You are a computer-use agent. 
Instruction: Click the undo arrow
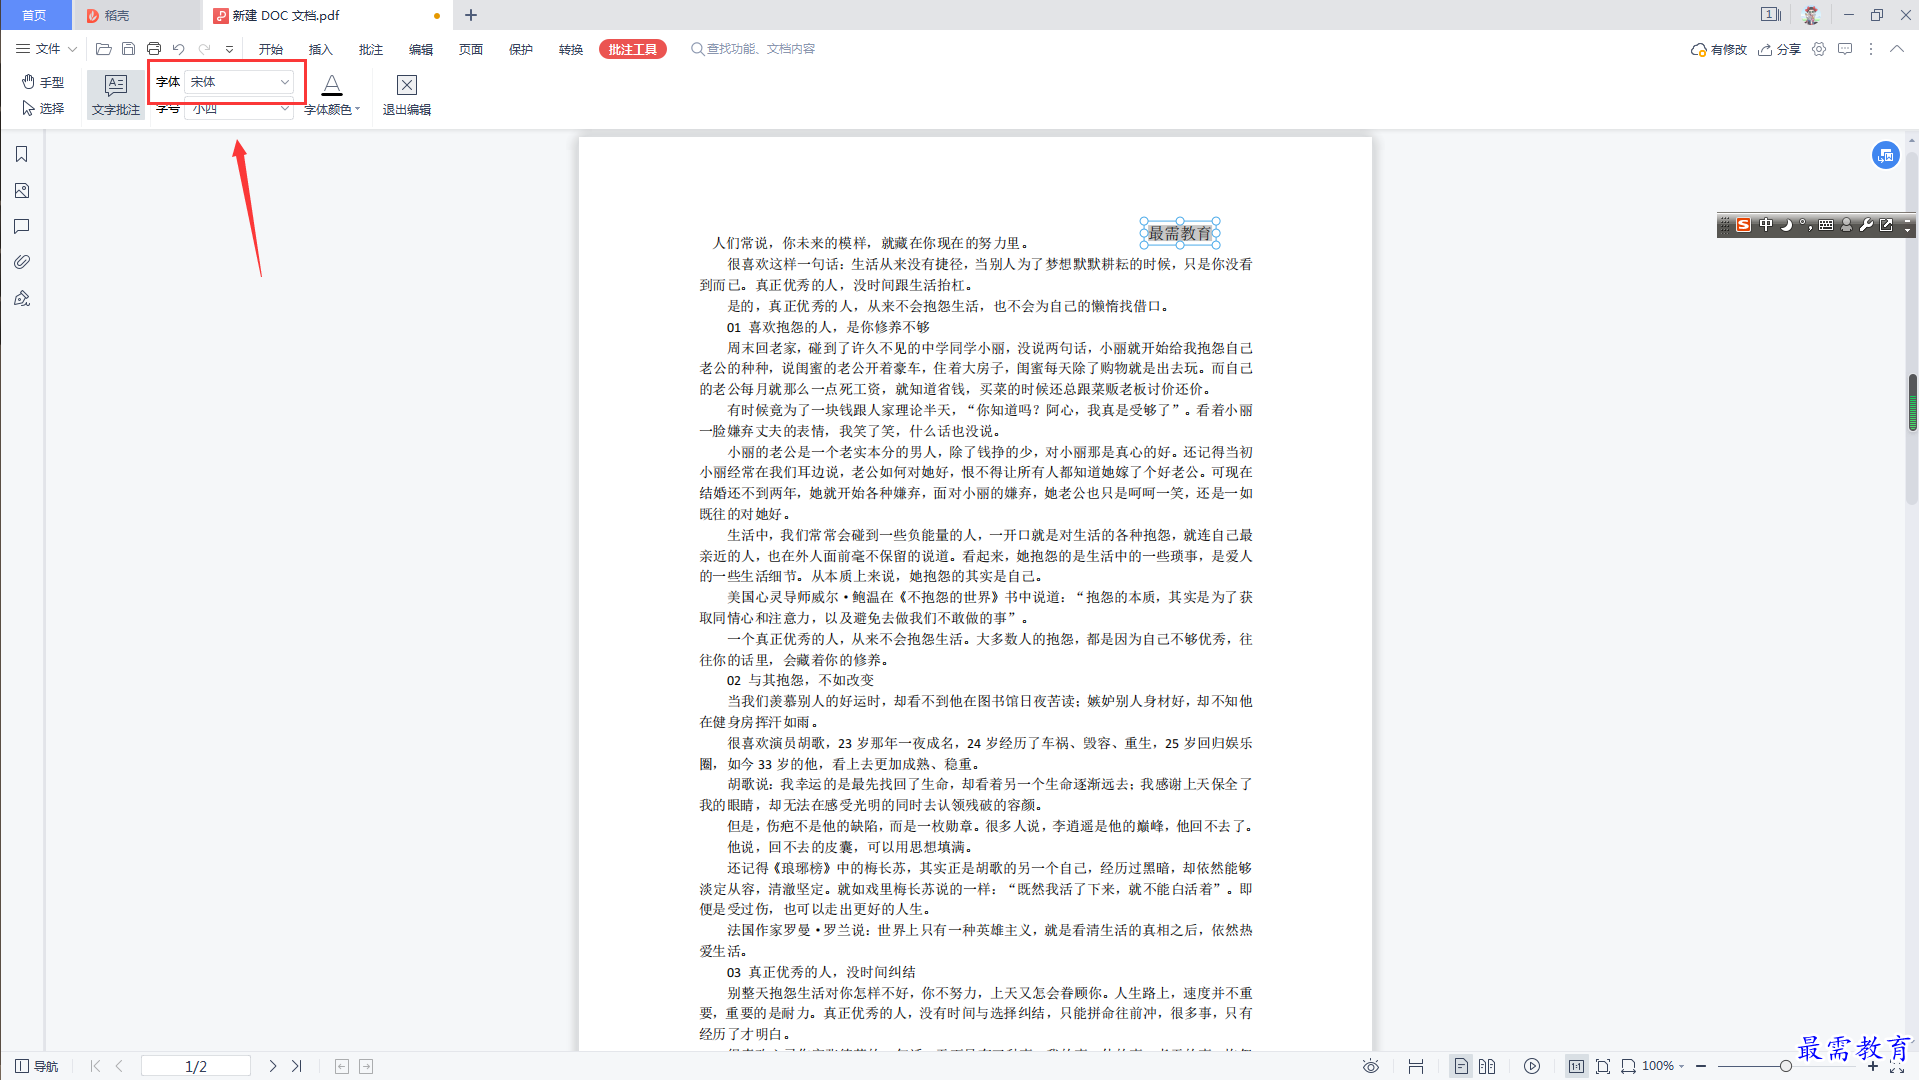[x=179, y=49]
